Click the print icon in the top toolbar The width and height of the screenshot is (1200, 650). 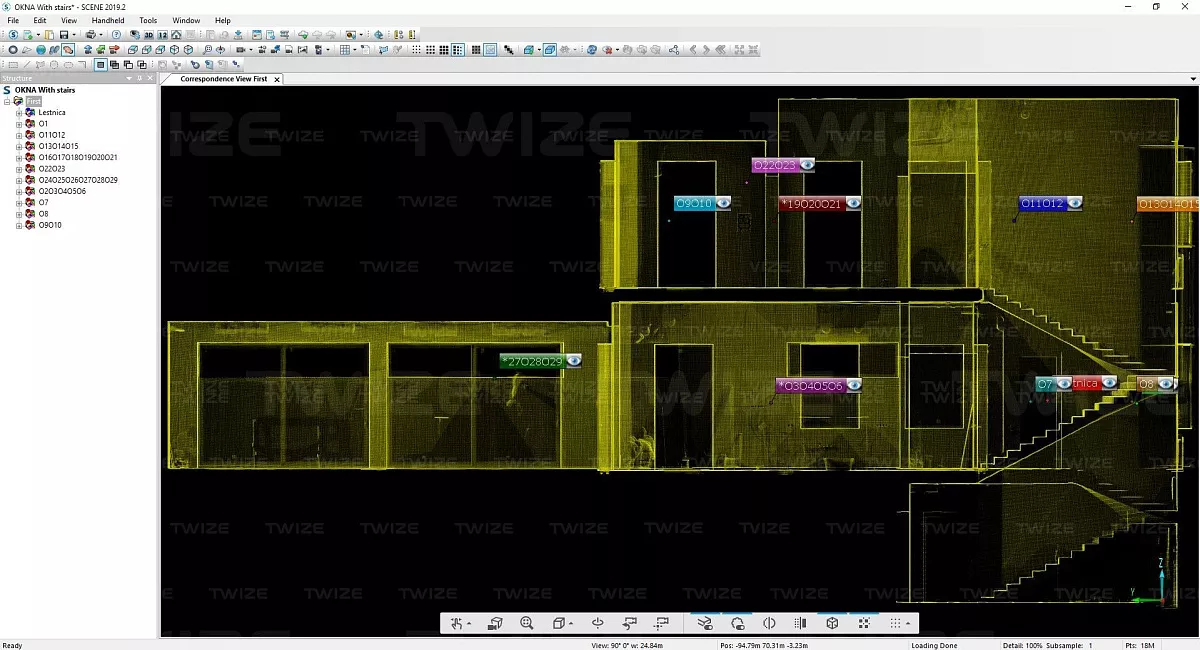click(x=90, y=35)
